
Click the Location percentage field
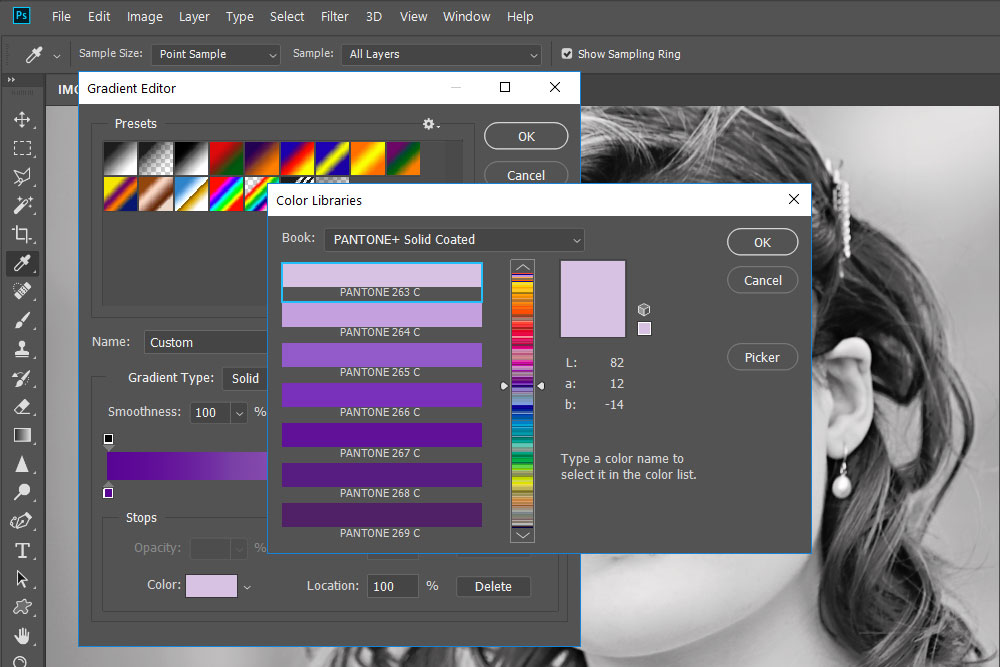(392, 586)
